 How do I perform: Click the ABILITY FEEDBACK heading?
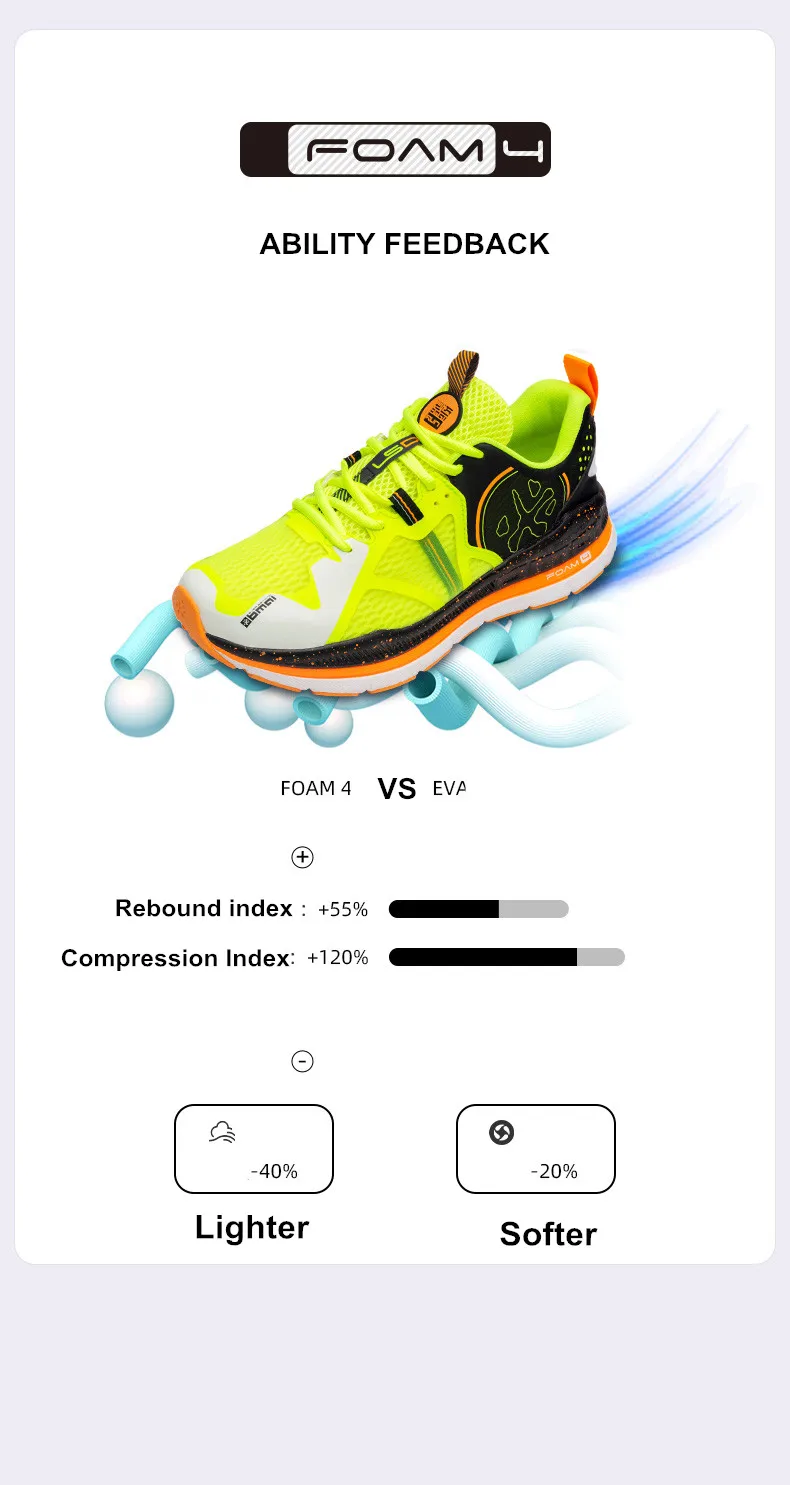pos(404,244)
